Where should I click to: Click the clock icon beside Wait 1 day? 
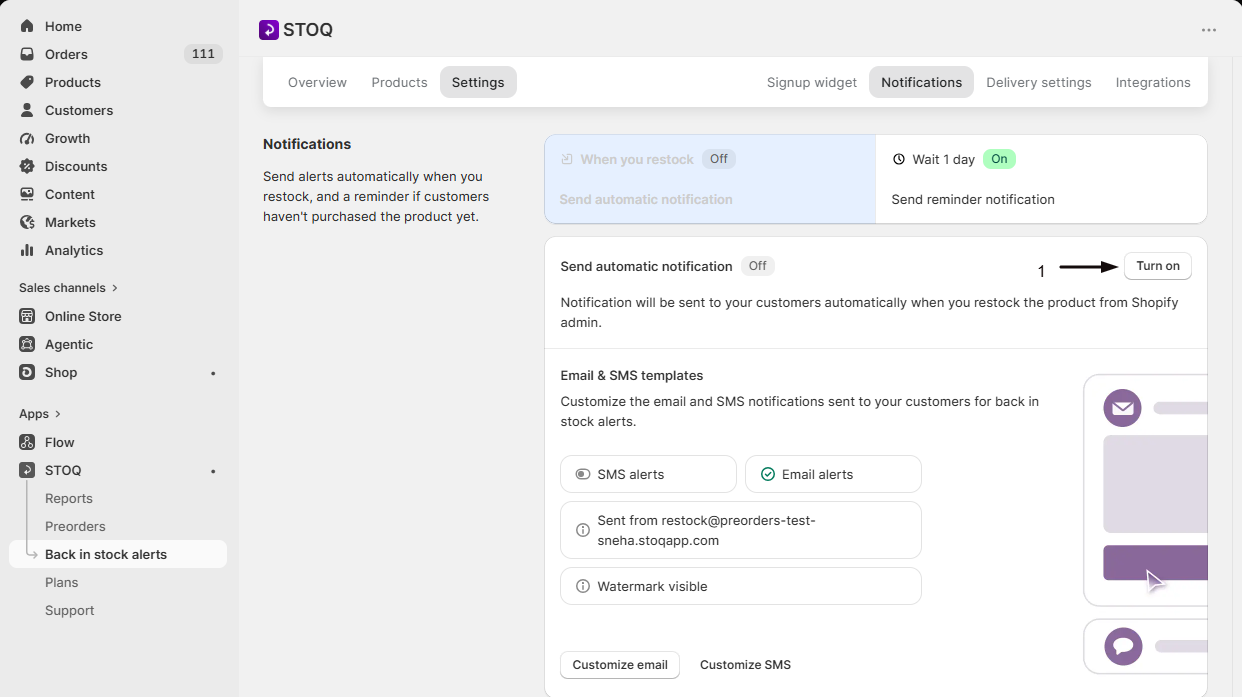[898, 159]
